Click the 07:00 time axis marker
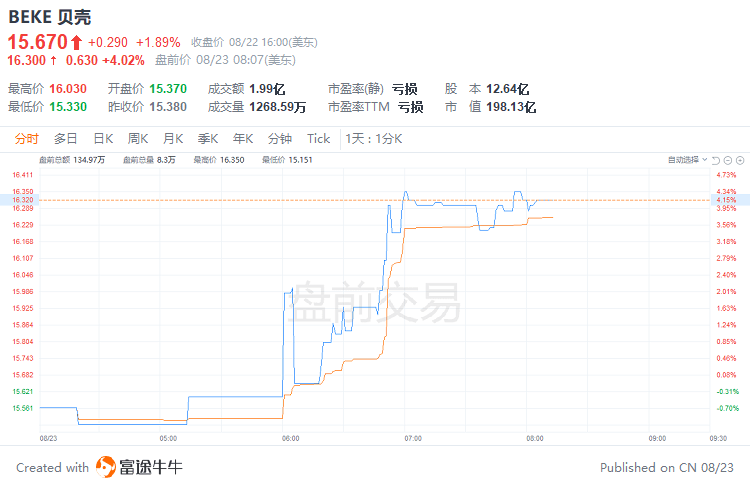Viewport: 750px width, 488px height. coord(413,438)
